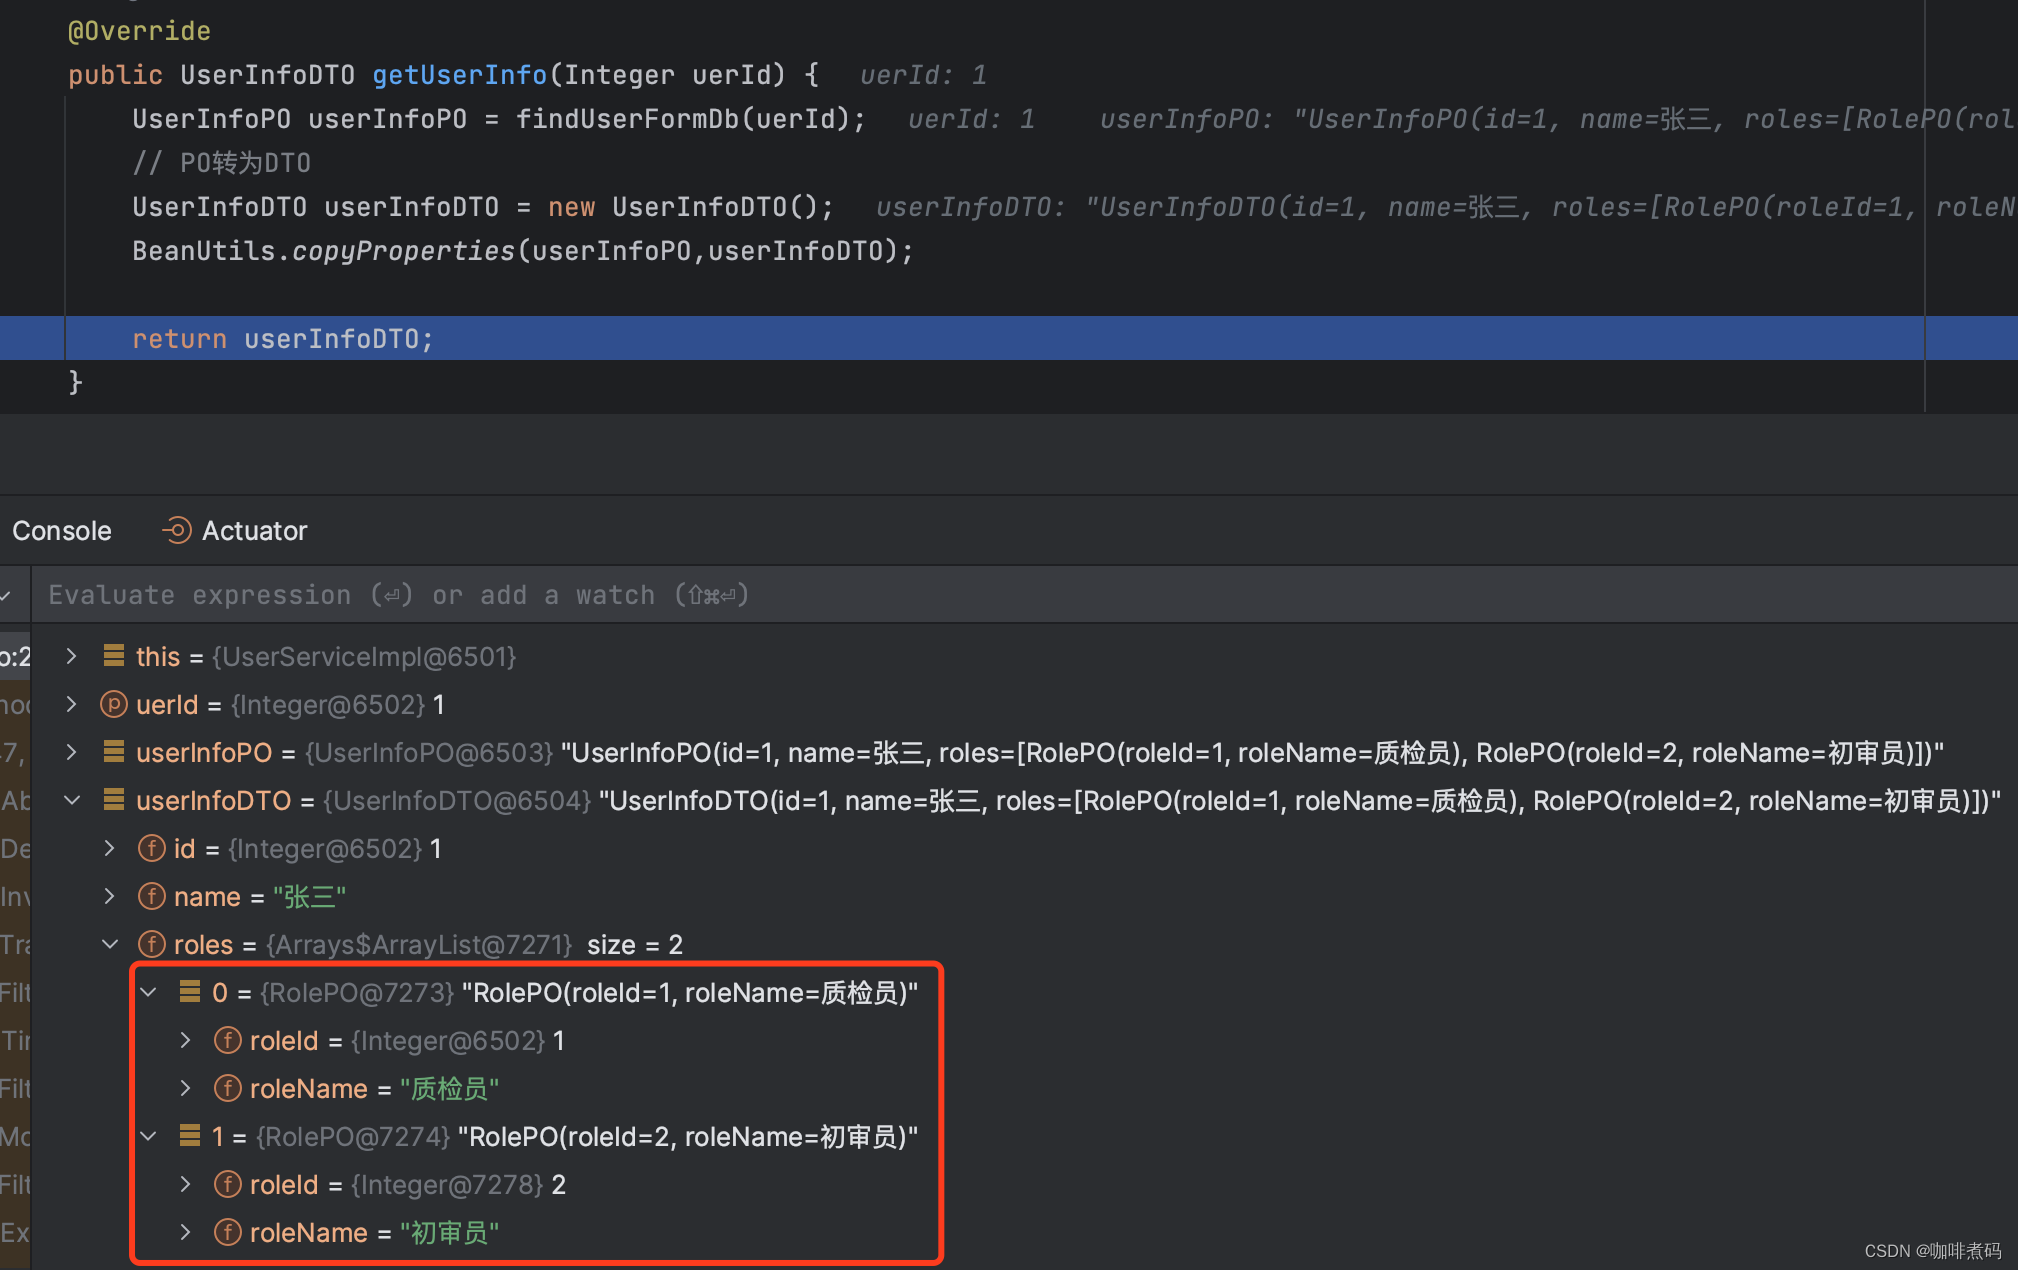Click the object icon beside 'this' variable

click(x=114, y=656)
